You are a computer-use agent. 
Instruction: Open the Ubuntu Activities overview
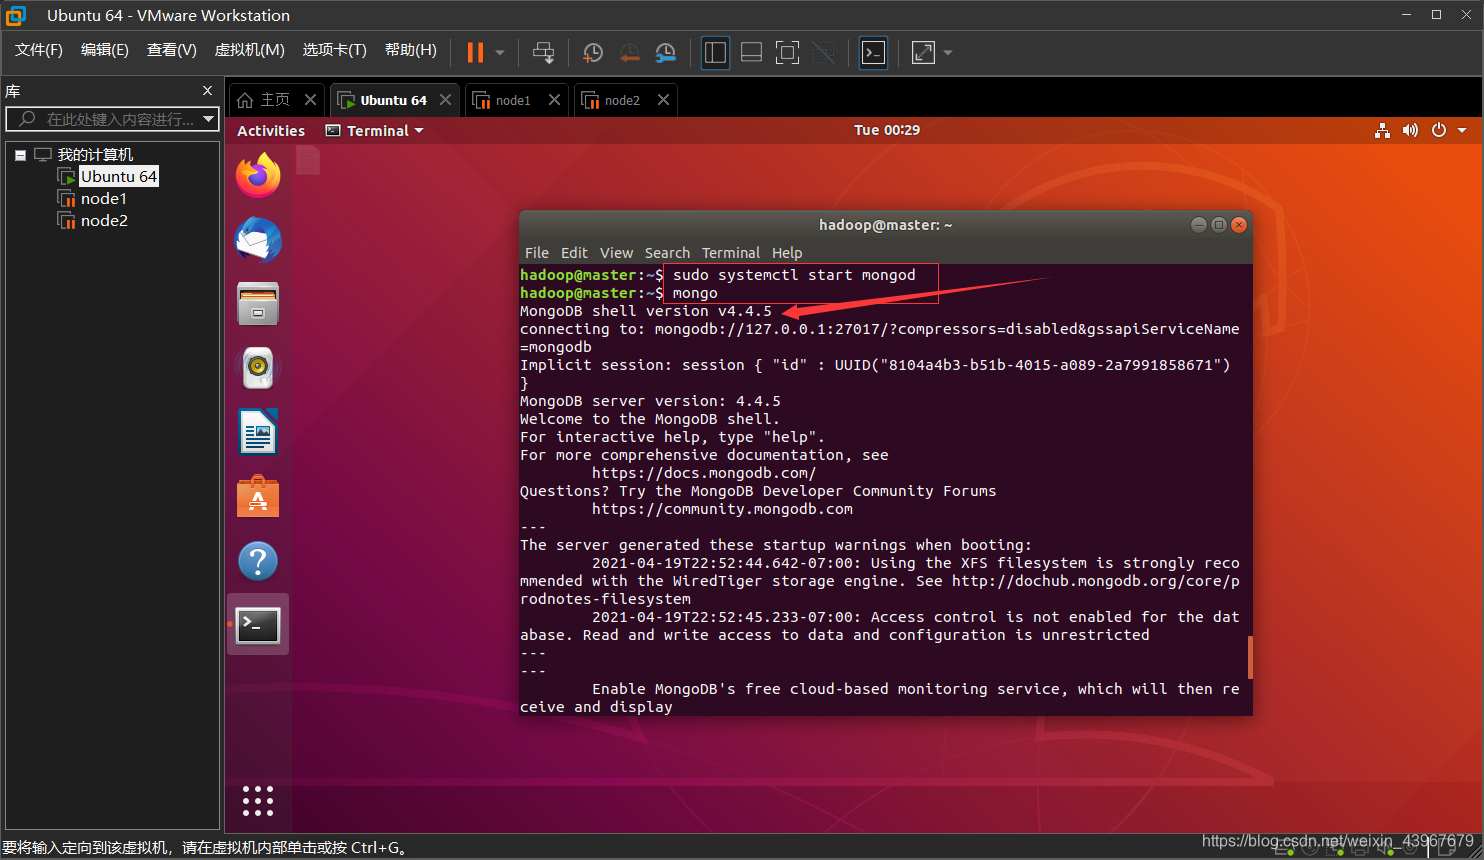click(x=271, y=130)
